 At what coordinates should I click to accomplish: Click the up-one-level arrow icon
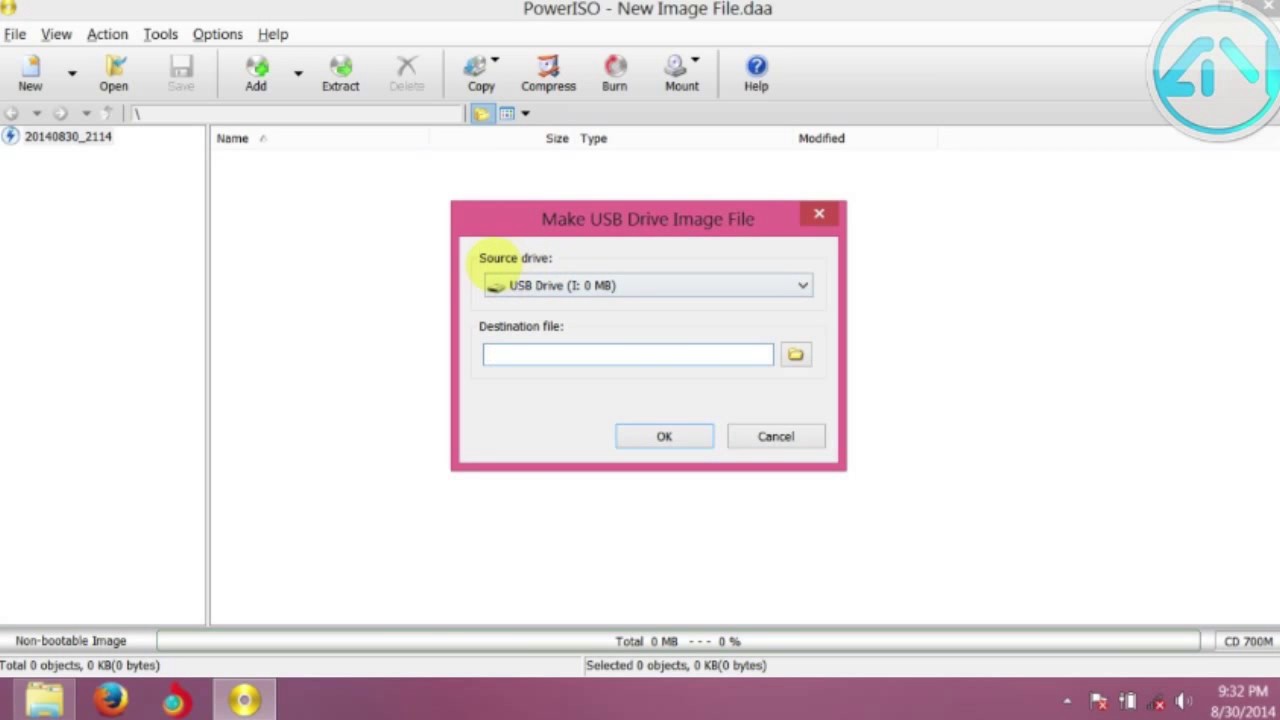pos(107,113)
